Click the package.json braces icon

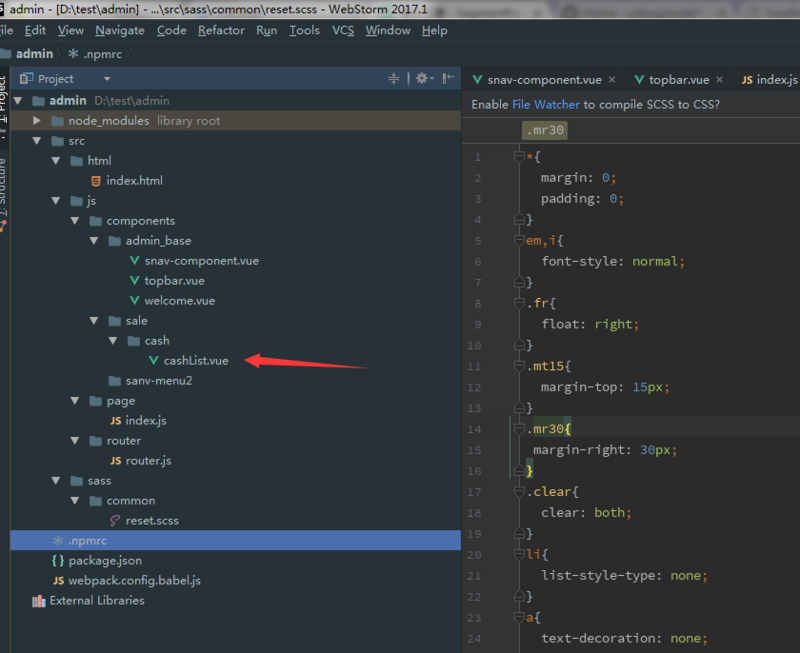pyautogui.click(x=58, y=561)
